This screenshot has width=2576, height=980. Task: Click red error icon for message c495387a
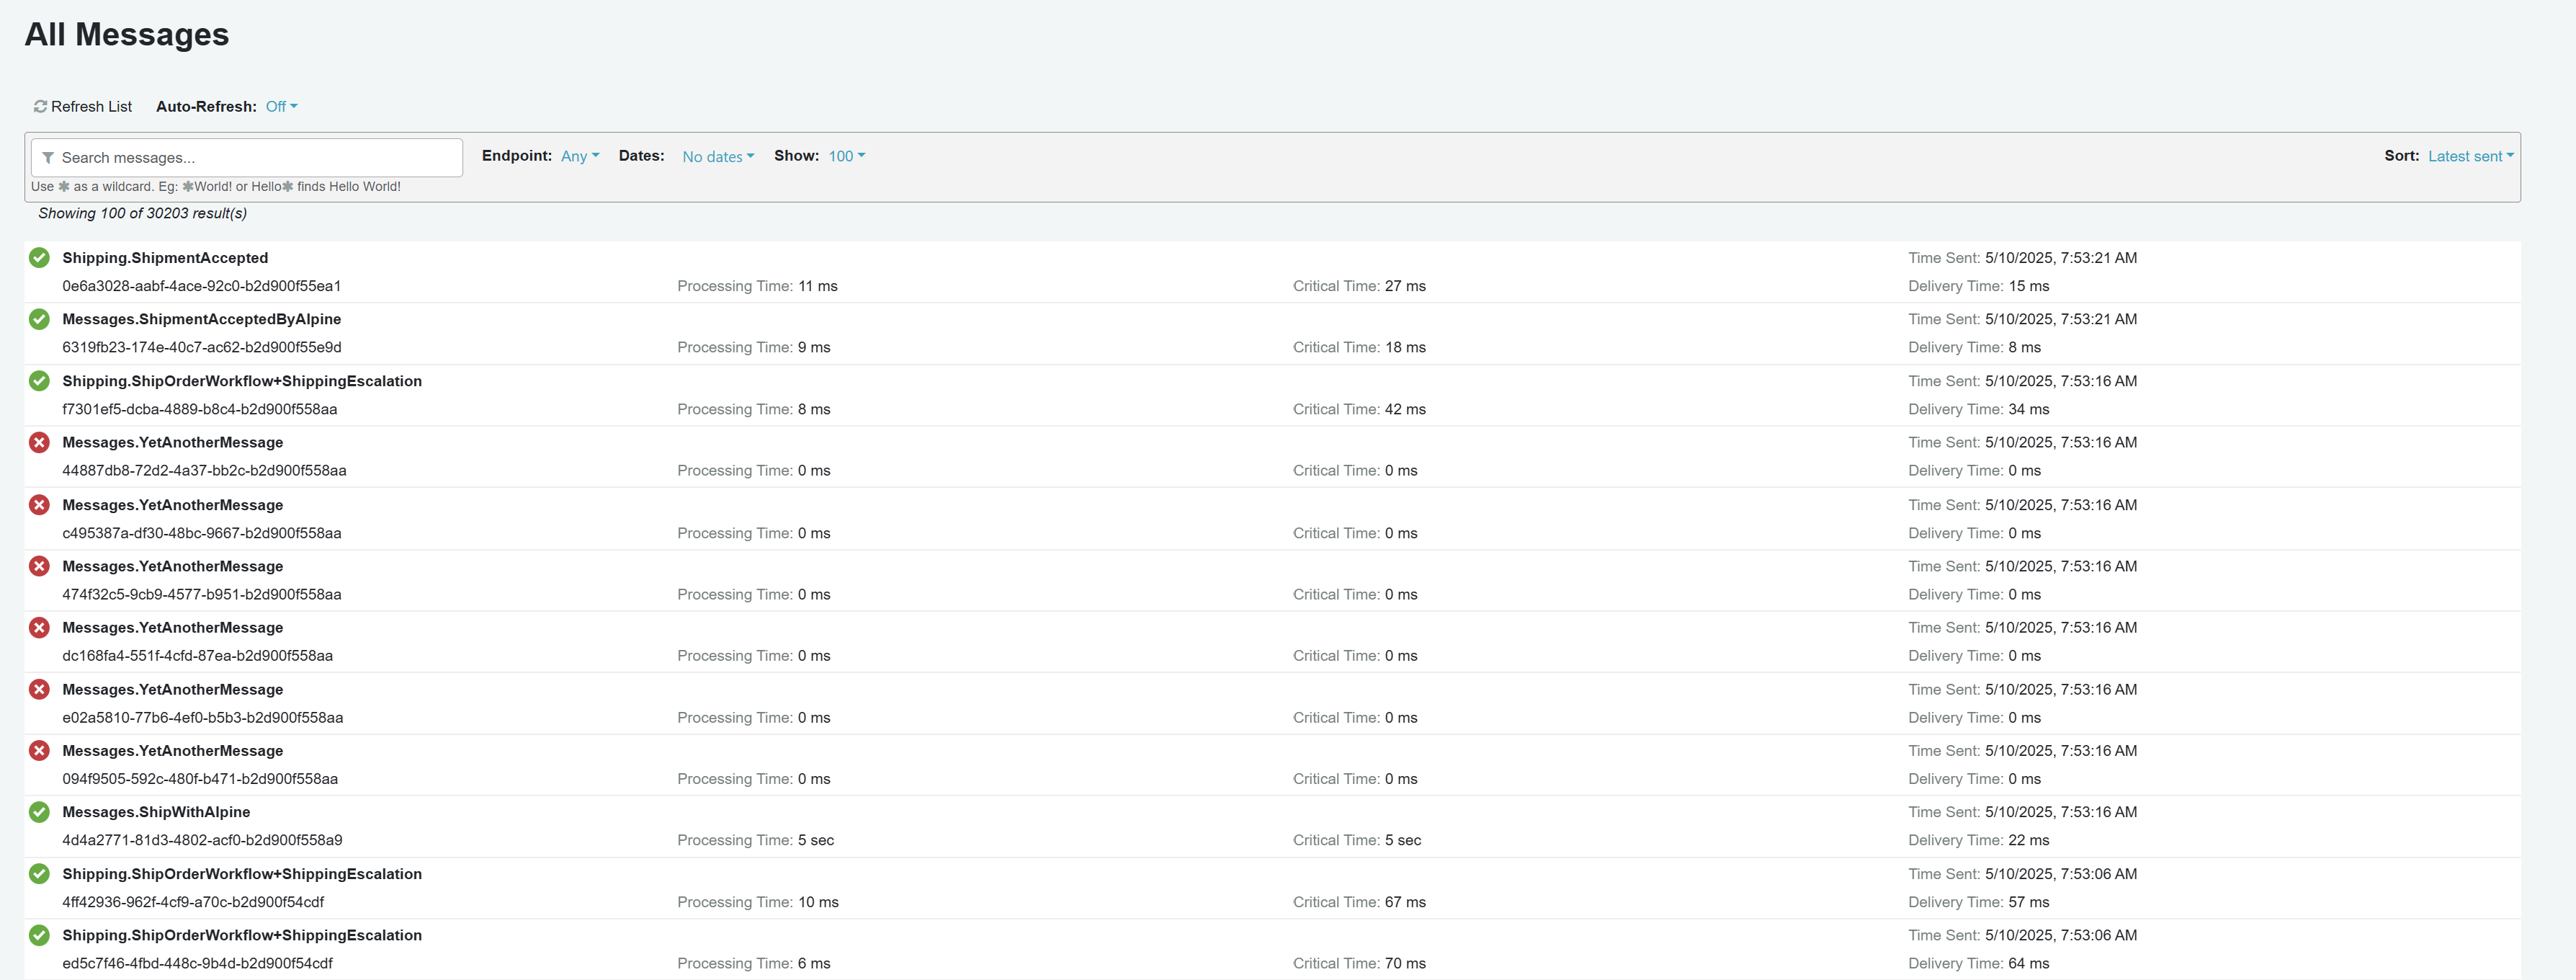[x=39, y=505]
